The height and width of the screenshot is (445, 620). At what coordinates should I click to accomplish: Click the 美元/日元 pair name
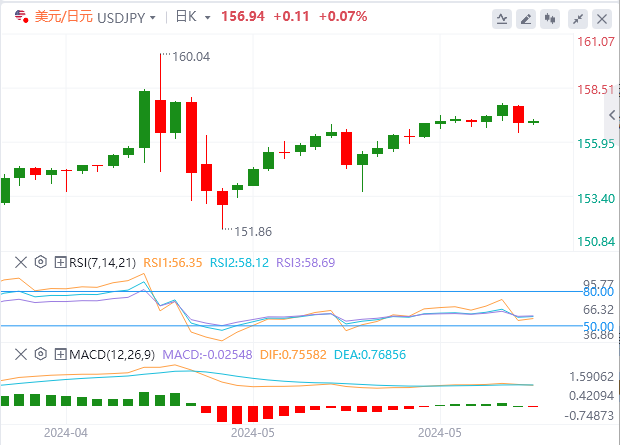(64, 17)
